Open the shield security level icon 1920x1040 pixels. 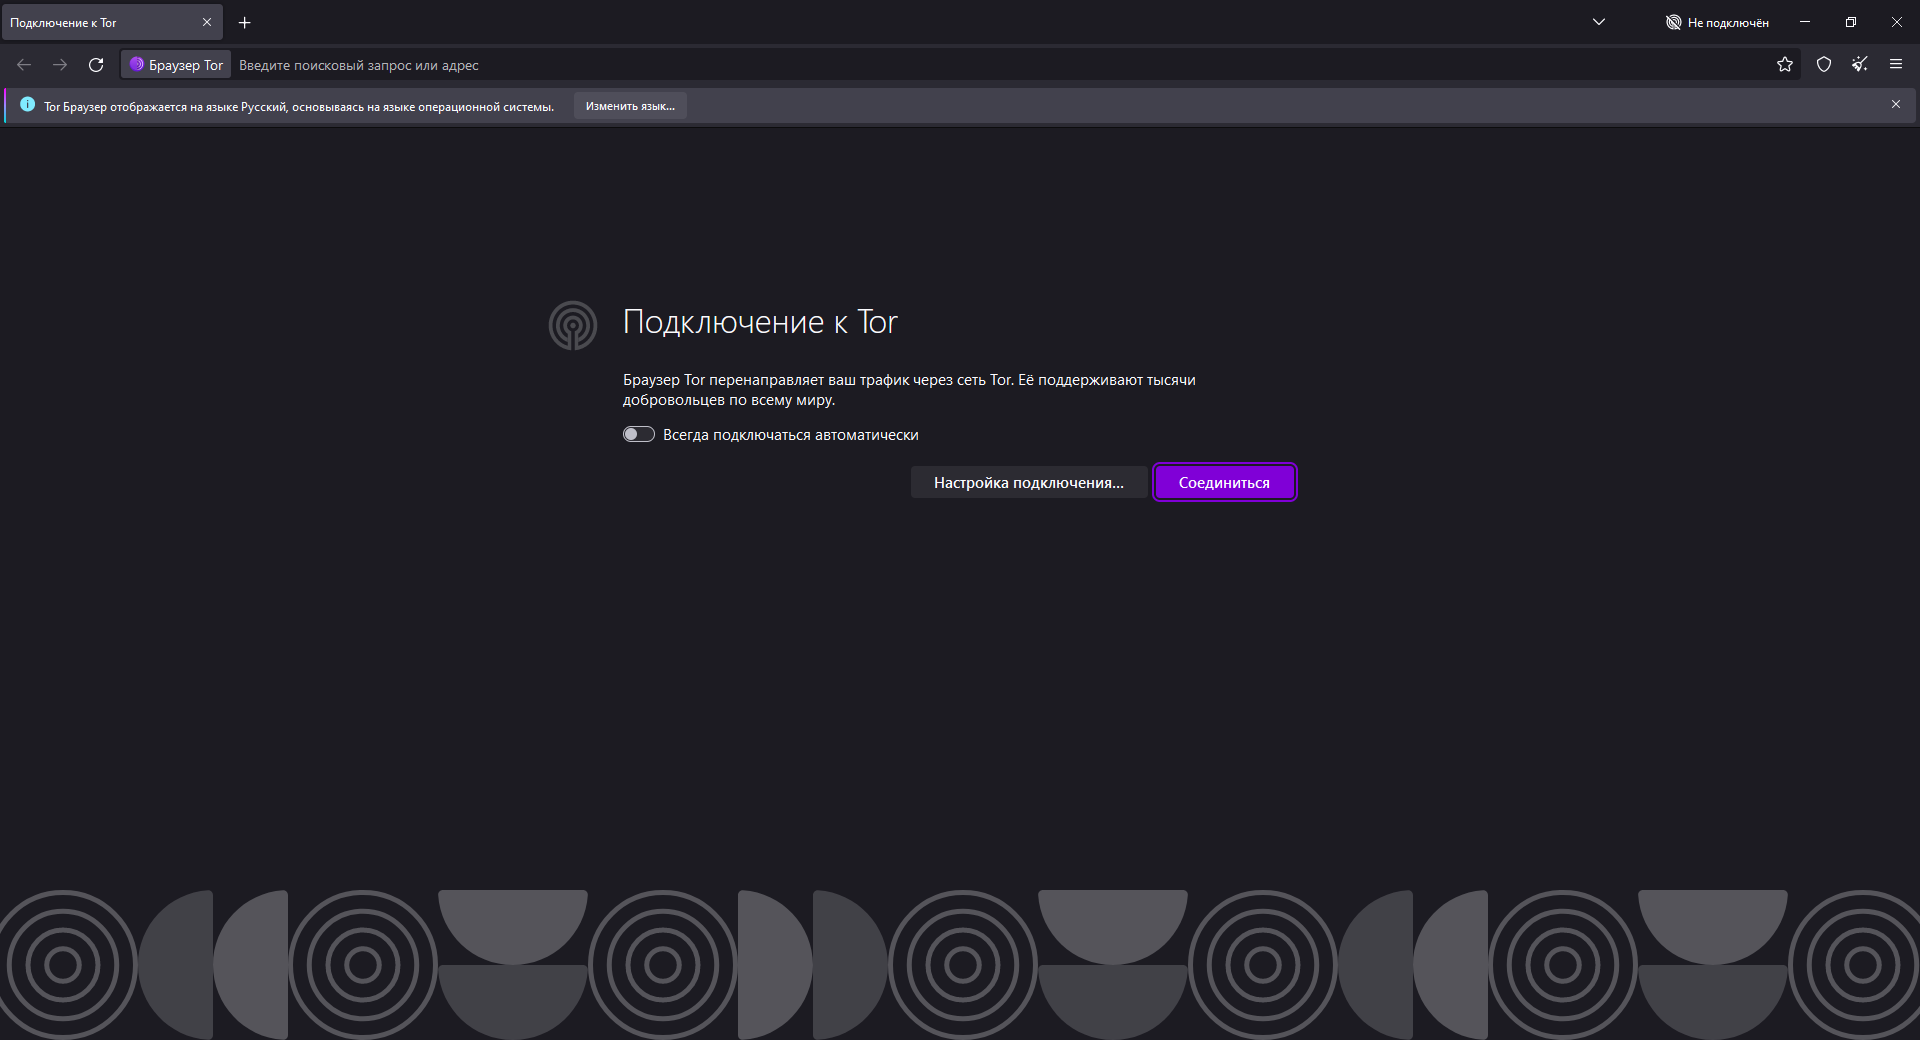tap(1824, 65)
